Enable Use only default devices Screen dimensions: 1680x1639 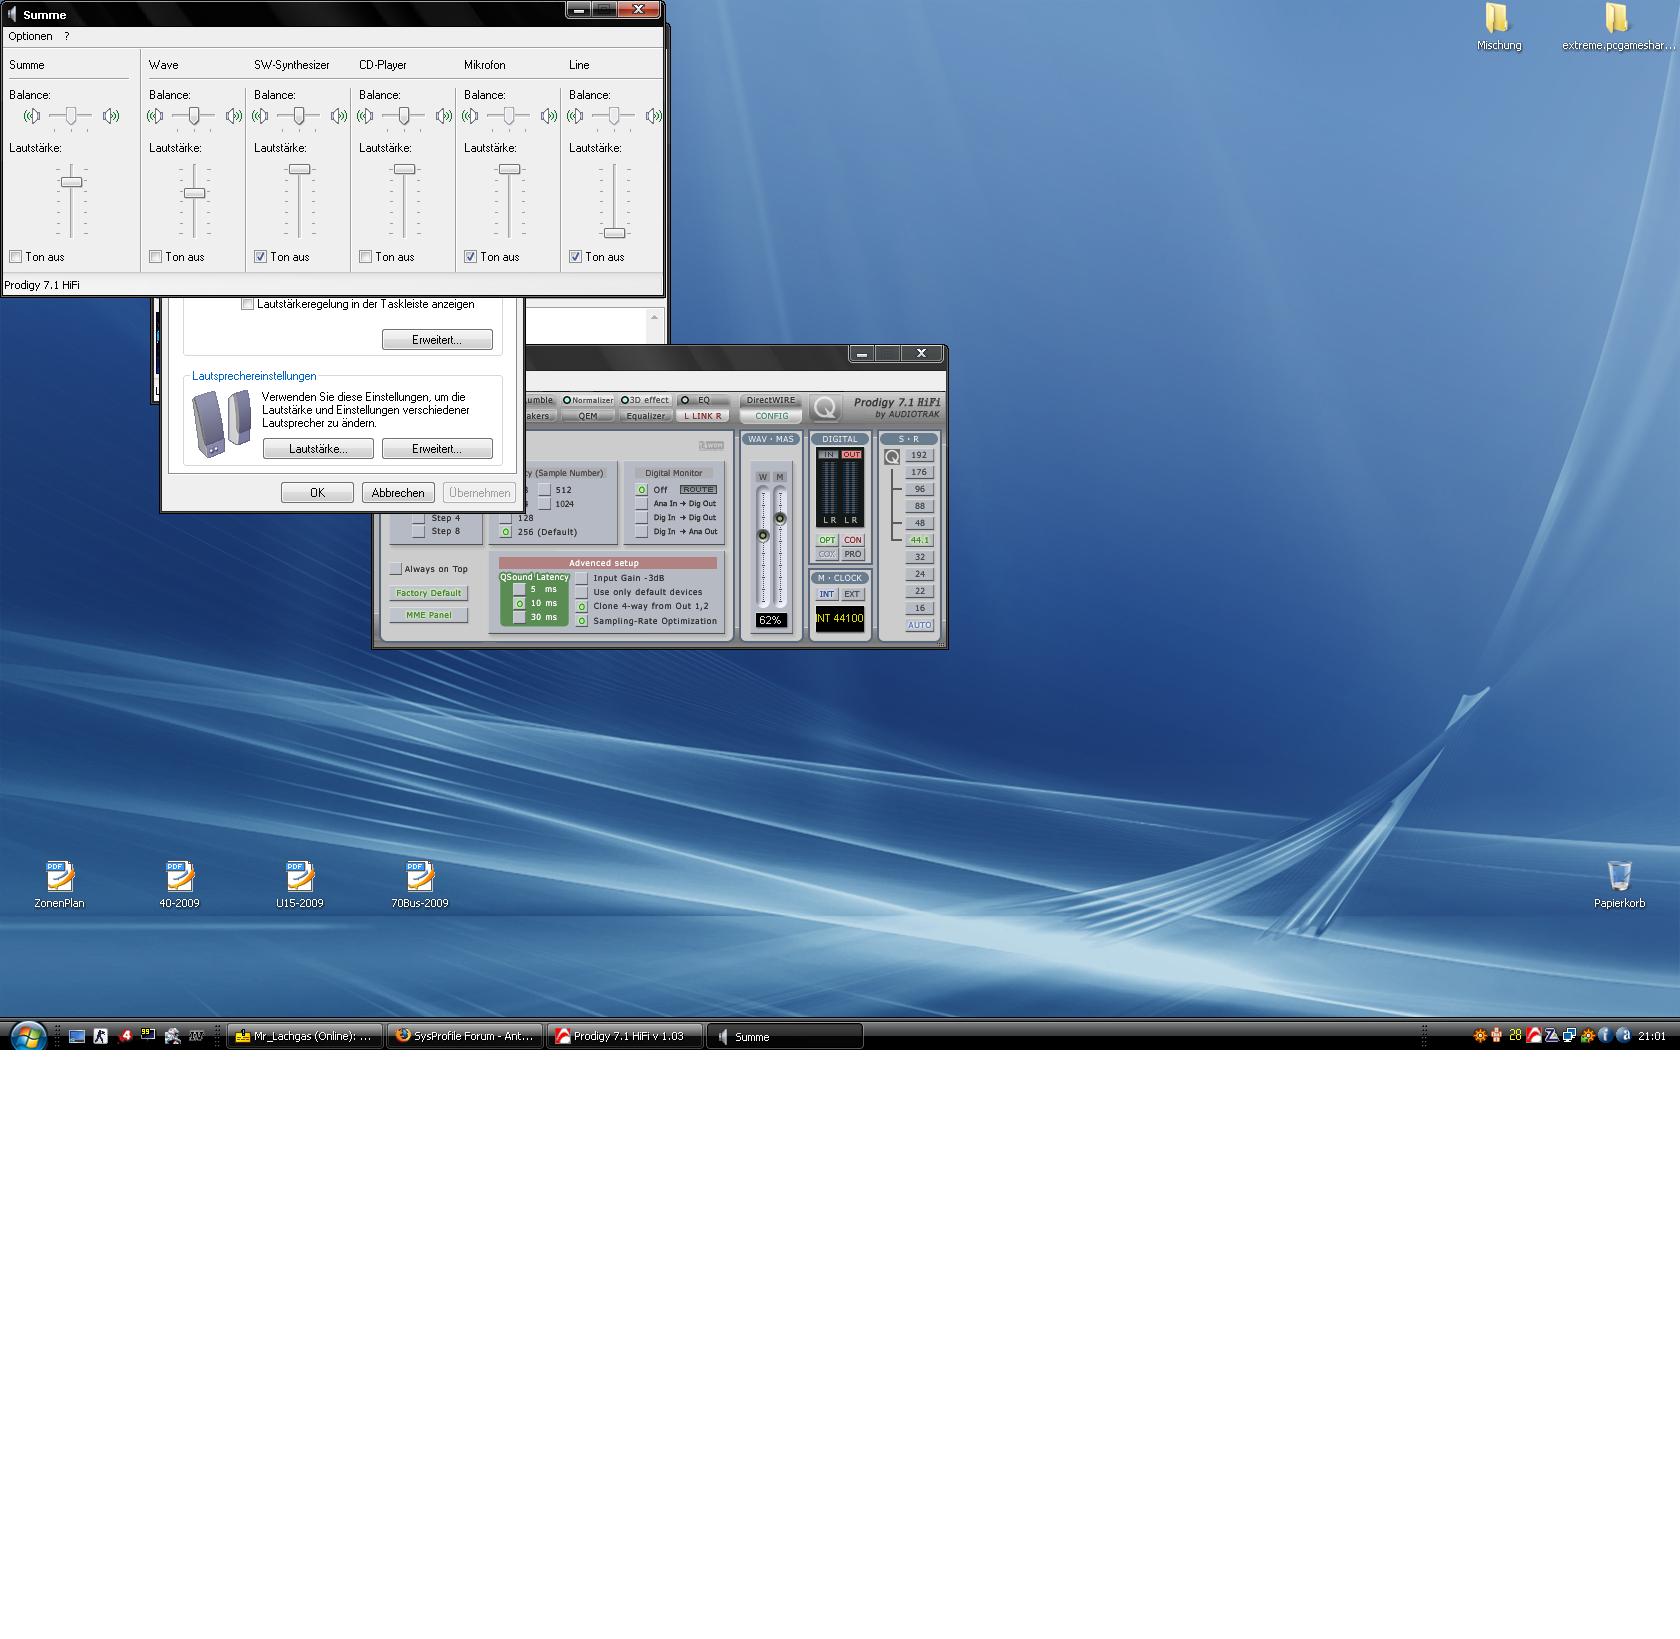582,592
